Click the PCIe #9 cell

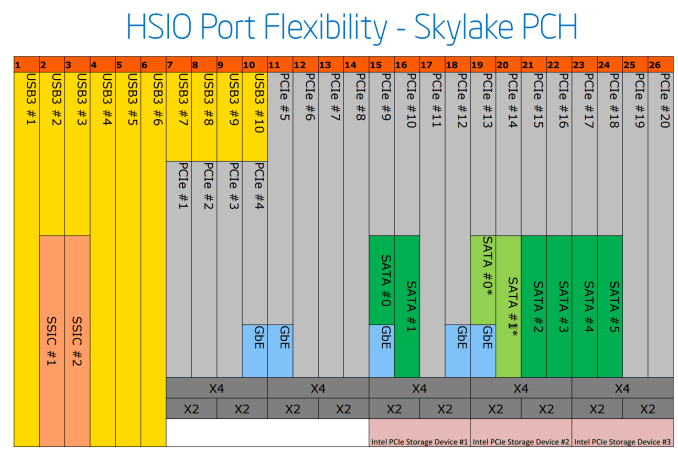tap(382, 154)
